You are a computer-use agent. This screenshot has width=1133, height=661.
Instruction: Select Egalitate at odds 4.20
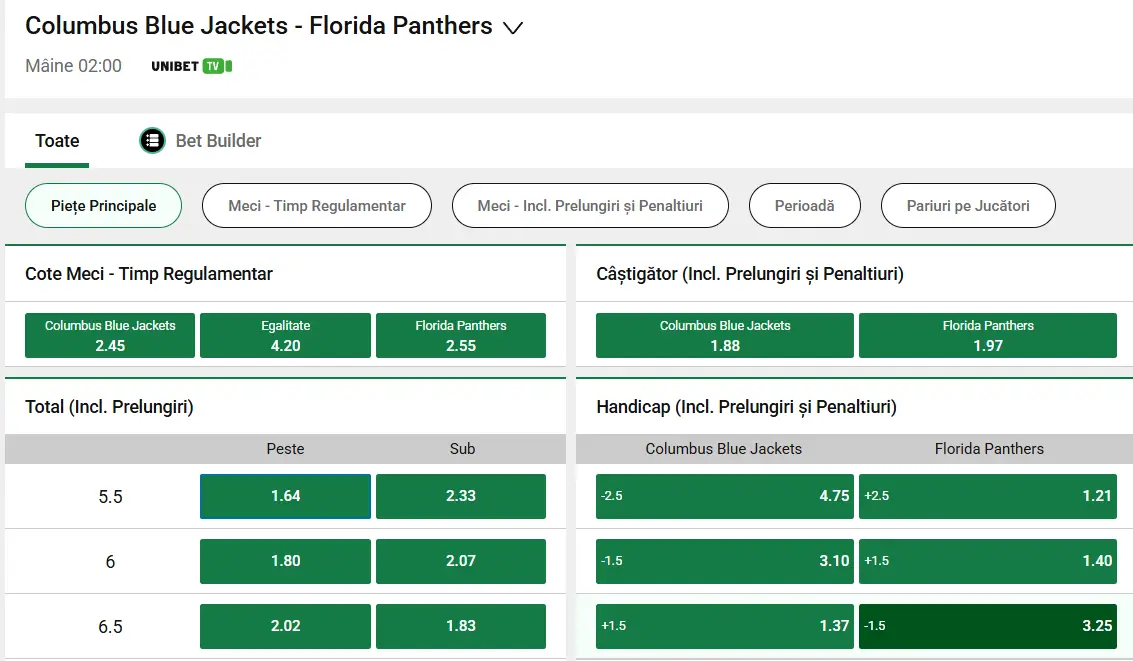(284, 335)
